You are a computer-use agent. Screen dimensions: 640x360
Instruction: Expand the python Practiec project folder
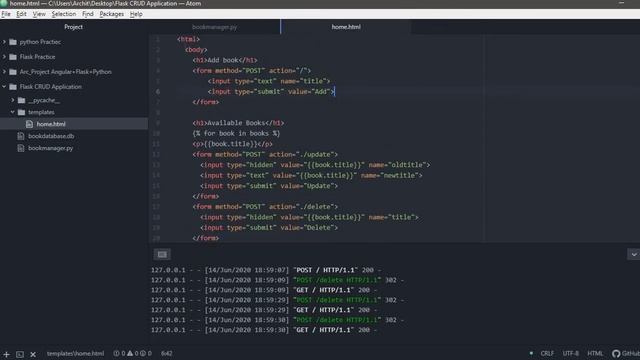[4, 42]
